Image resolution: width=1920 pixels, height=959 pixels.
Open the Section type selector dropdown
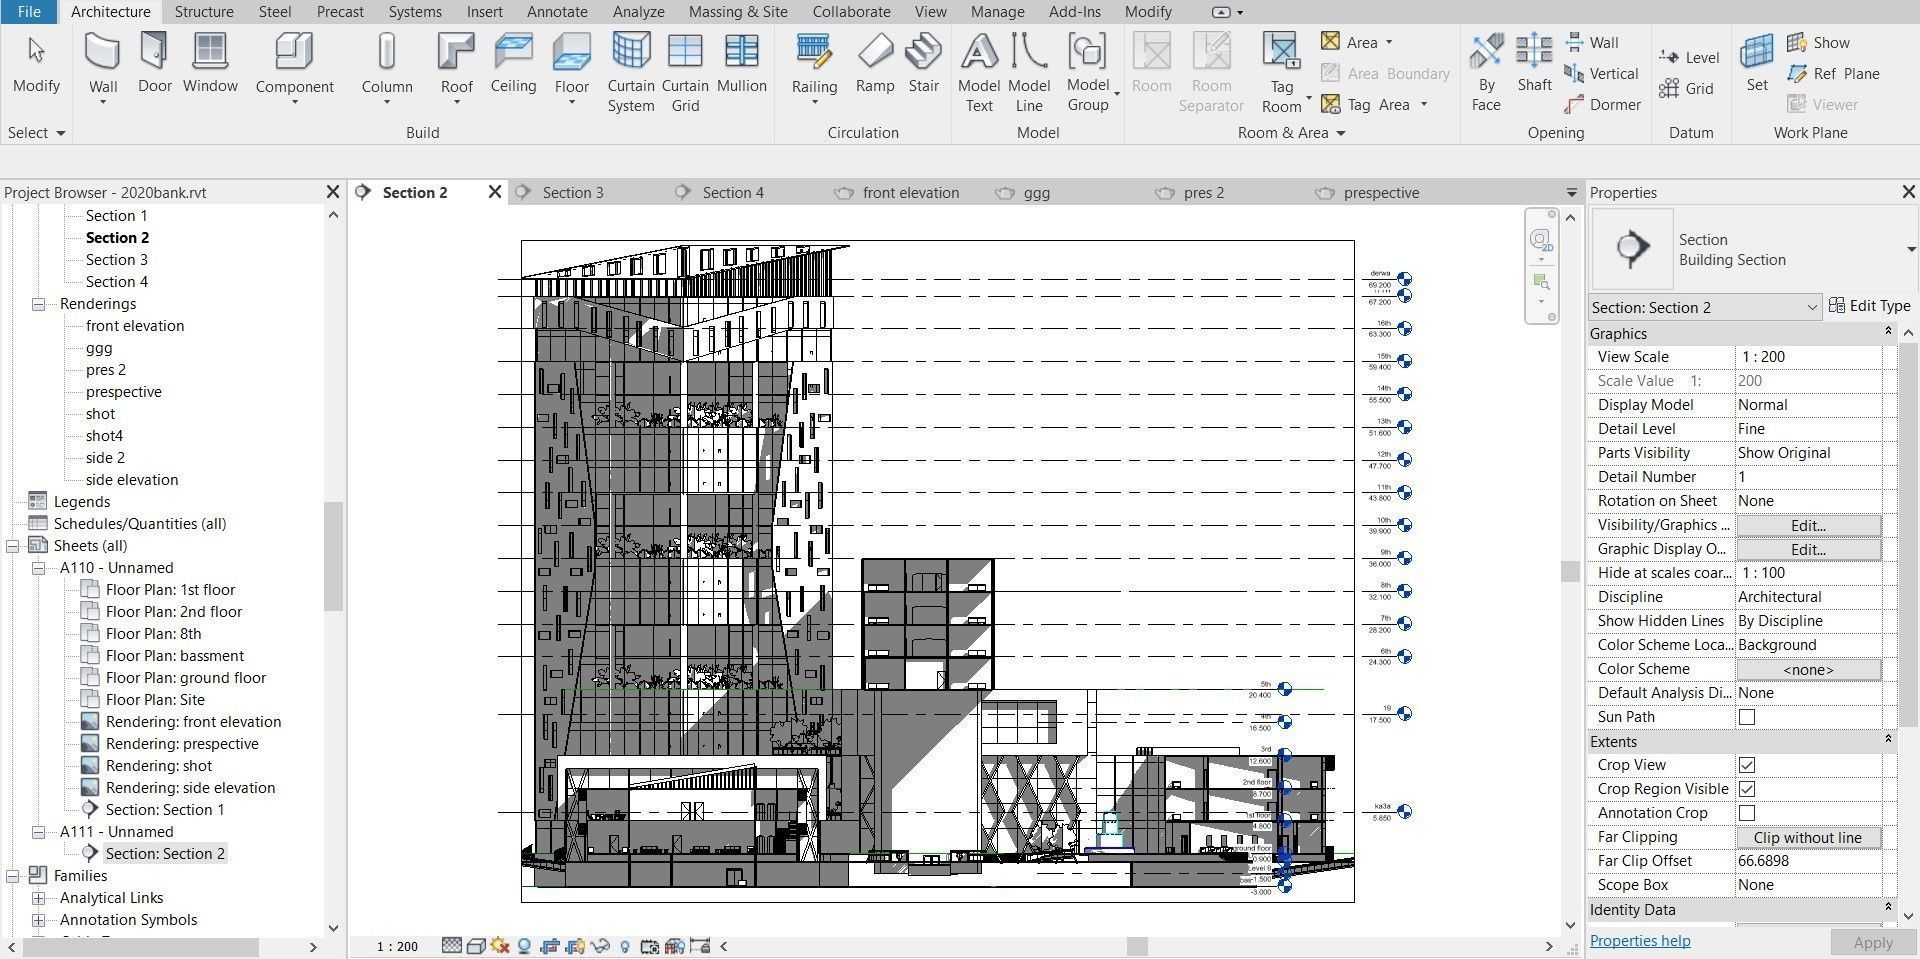[1814, 307]
